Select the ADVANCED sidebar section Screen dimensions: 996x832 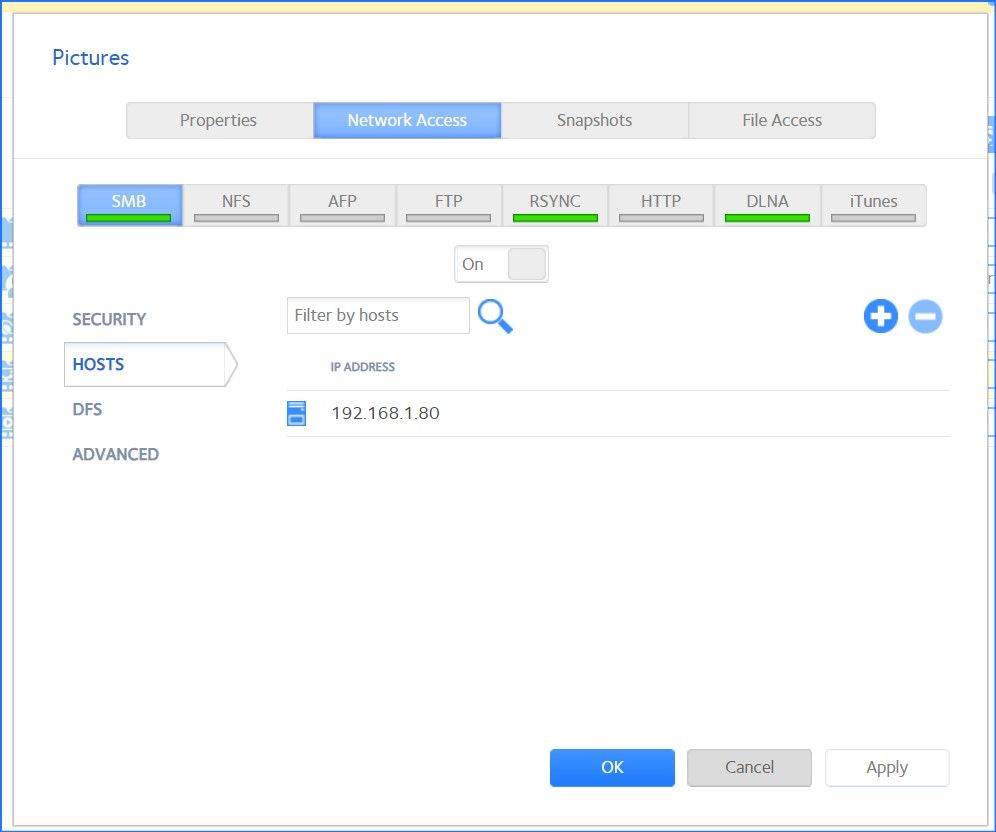[x=115, y=454]
